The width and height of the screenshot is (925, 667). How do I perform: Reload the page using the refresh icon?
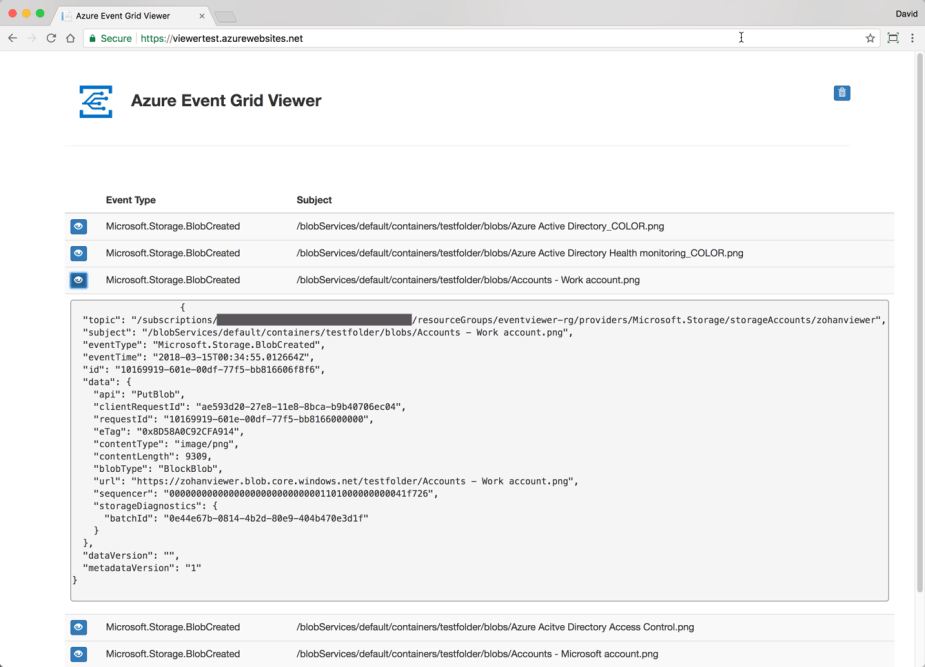point(50,37)
